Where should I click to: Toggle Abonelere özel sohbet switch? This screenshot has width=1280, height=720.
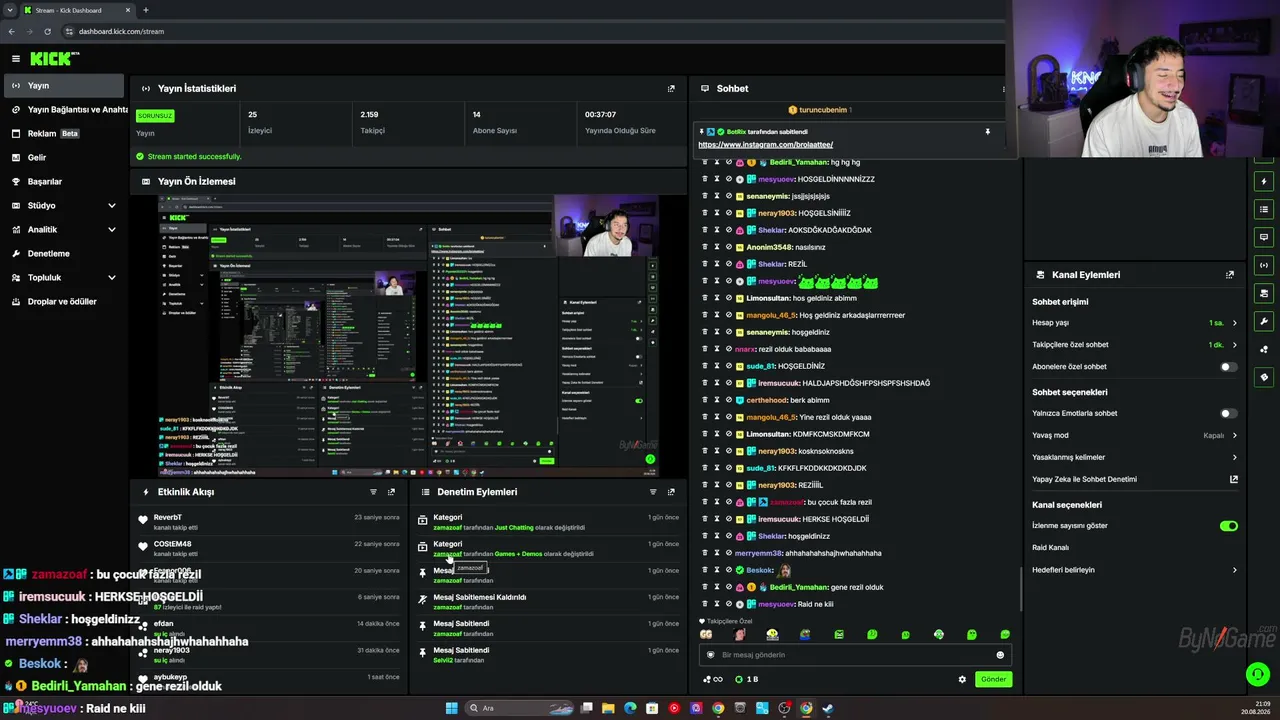point(1228,367)
